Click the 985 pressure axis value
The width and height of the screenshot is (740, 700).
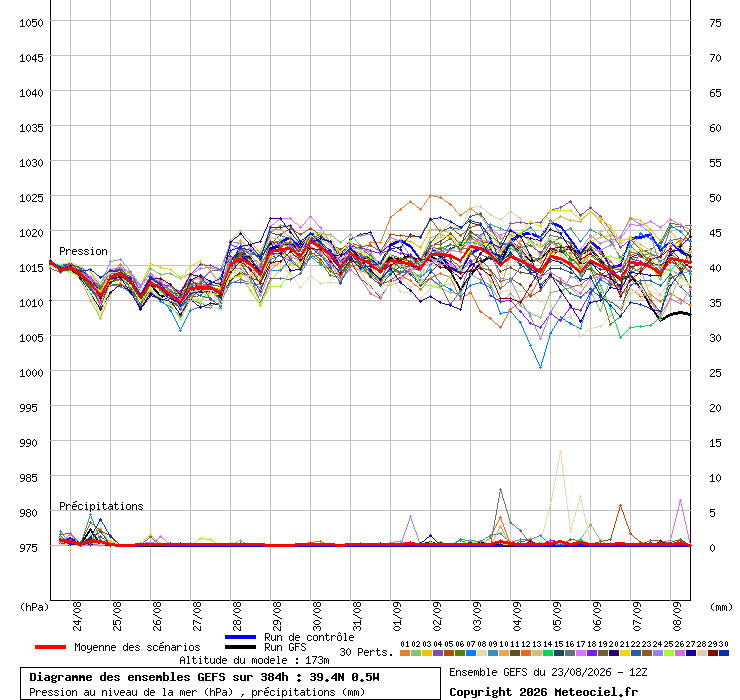pyautogui.click(x=28, y=478)
